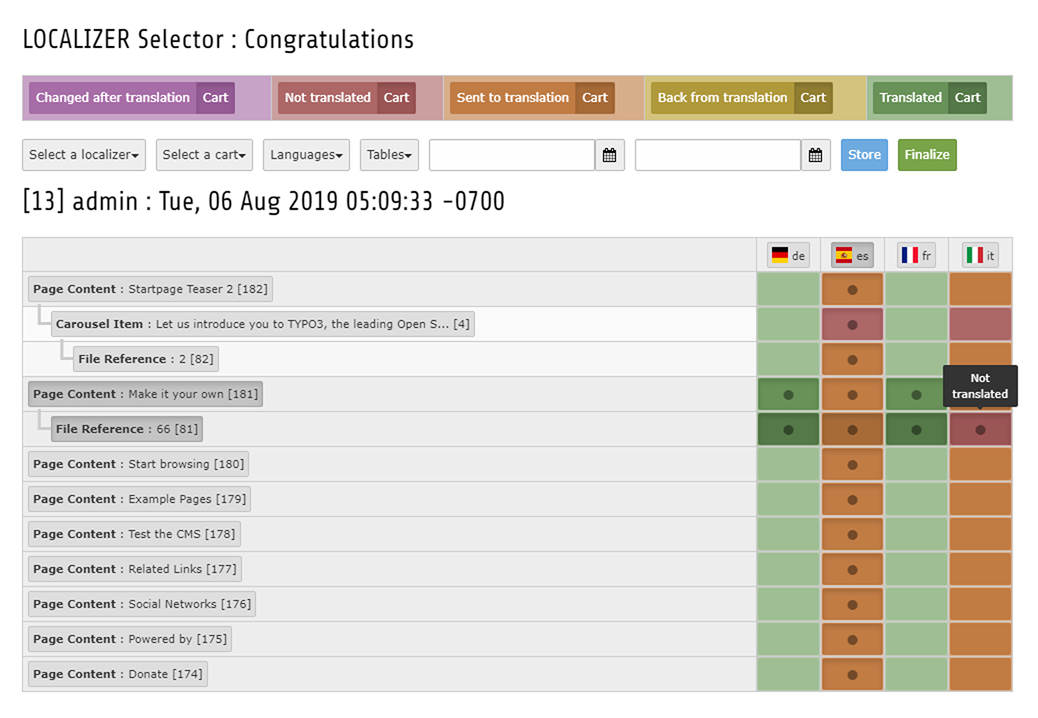Viewport: 1038px width, 718px height.
Task: Open the Cart for Sent to translation items
Action: [x=595, y=98]
